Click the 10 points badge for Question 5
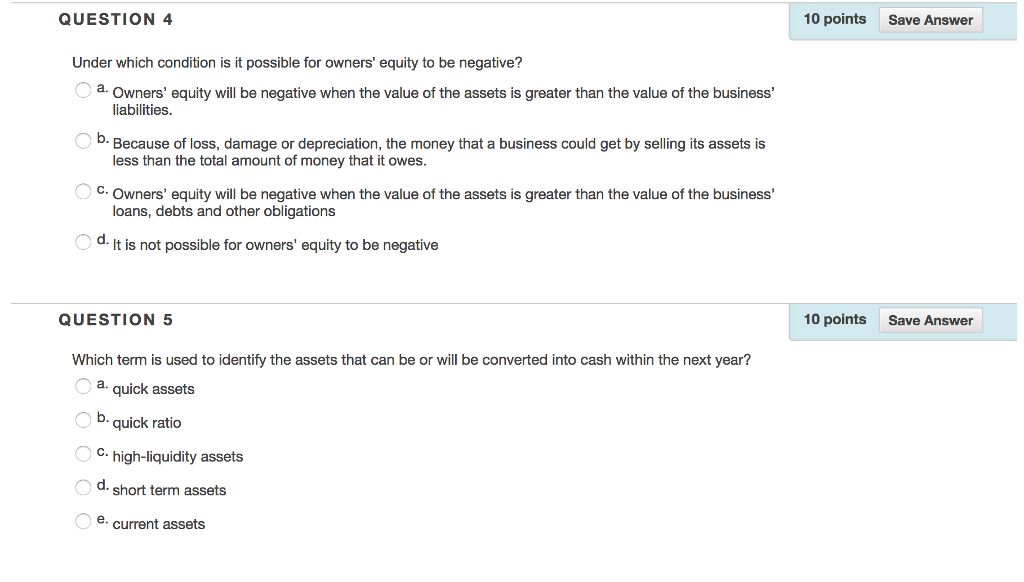Image resolution: width=1024 pixels, height=582 pixels. point(833,319)
